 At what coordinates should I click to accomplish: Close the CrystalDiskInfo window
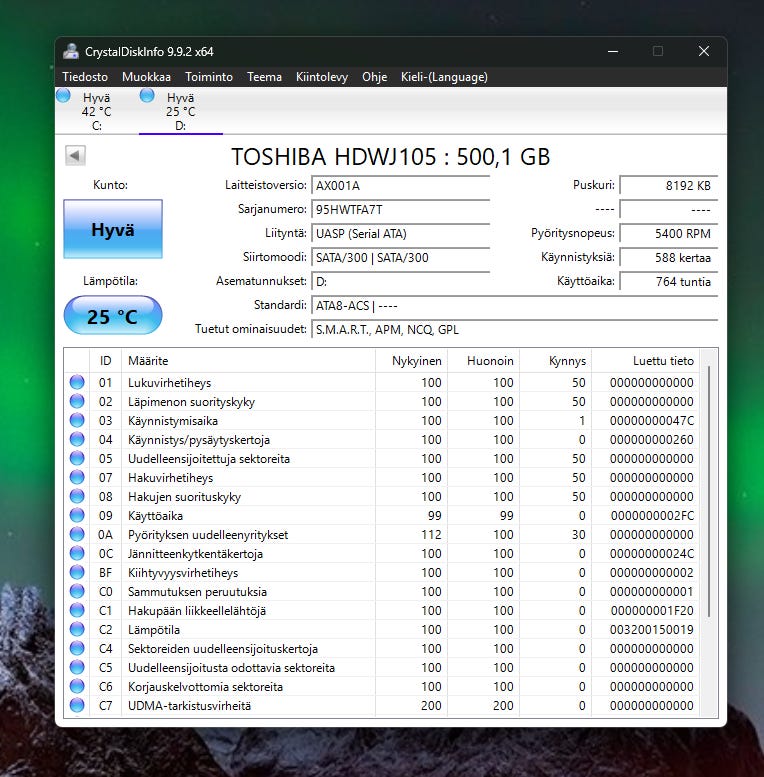click(704, 52)
